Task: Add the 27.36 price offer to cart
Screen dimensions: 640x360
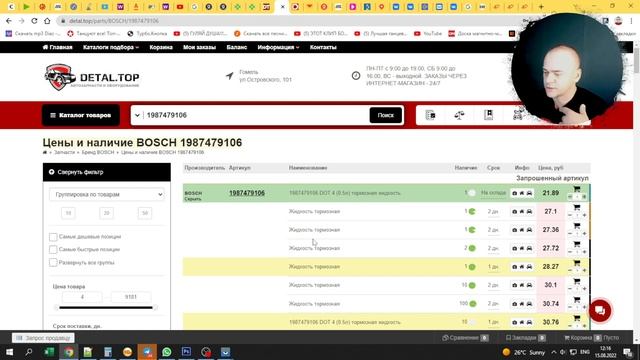Action: [577, 226]
